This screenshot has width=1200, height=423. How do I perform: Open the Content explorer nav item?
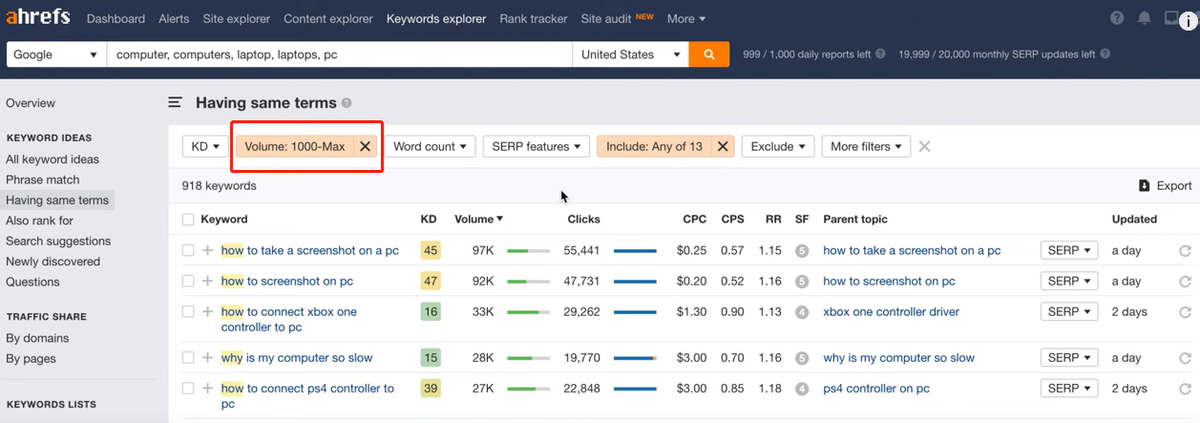pos(329,19)
